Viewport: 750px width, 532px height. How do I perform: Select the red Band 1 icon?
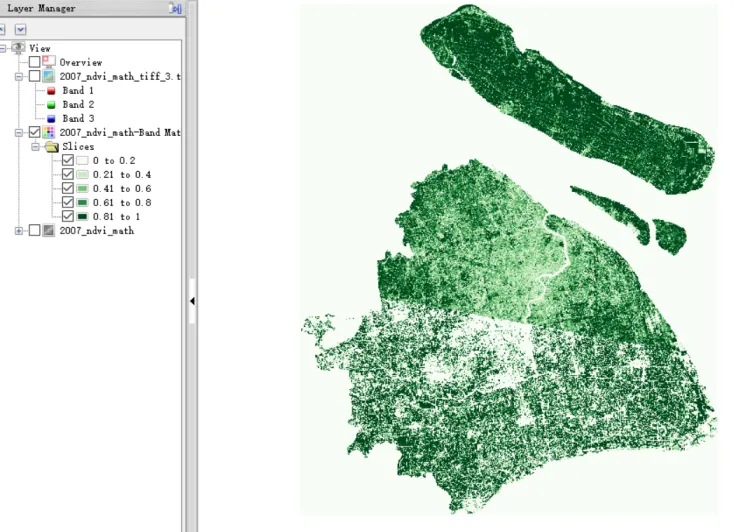click(50, 90)
